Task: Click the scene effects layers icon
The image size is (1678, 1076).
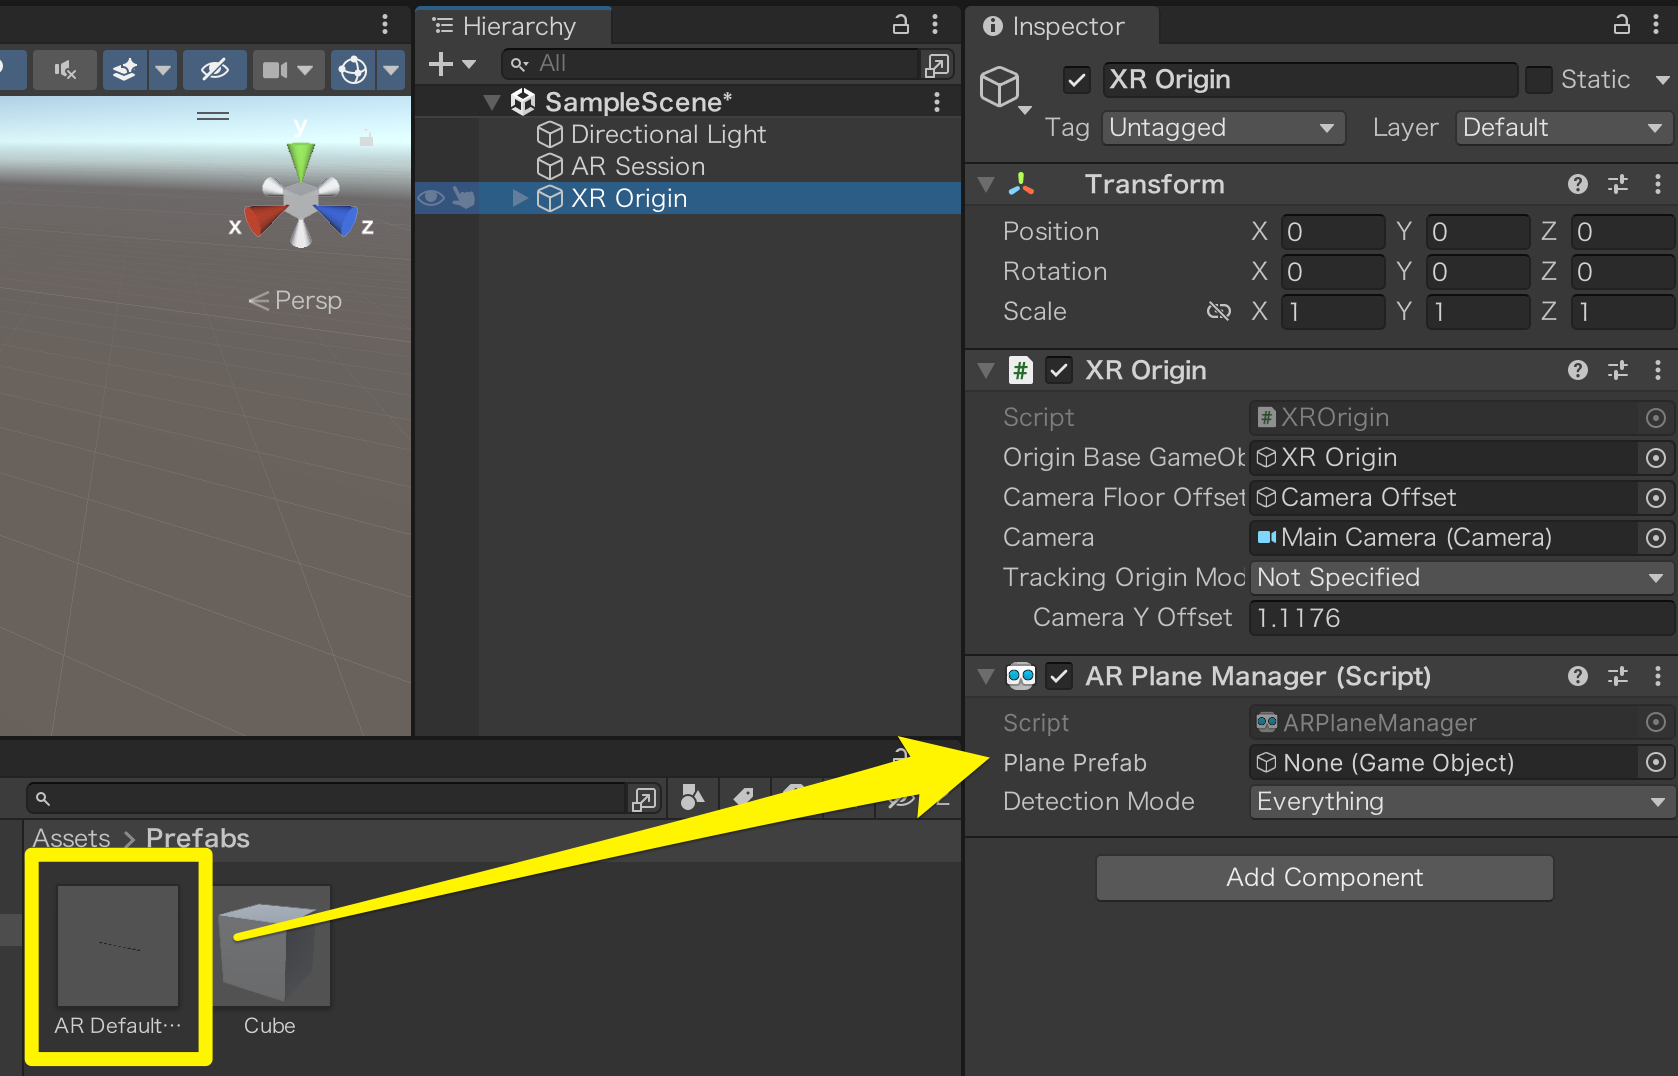Action: (x=124, y=70)
